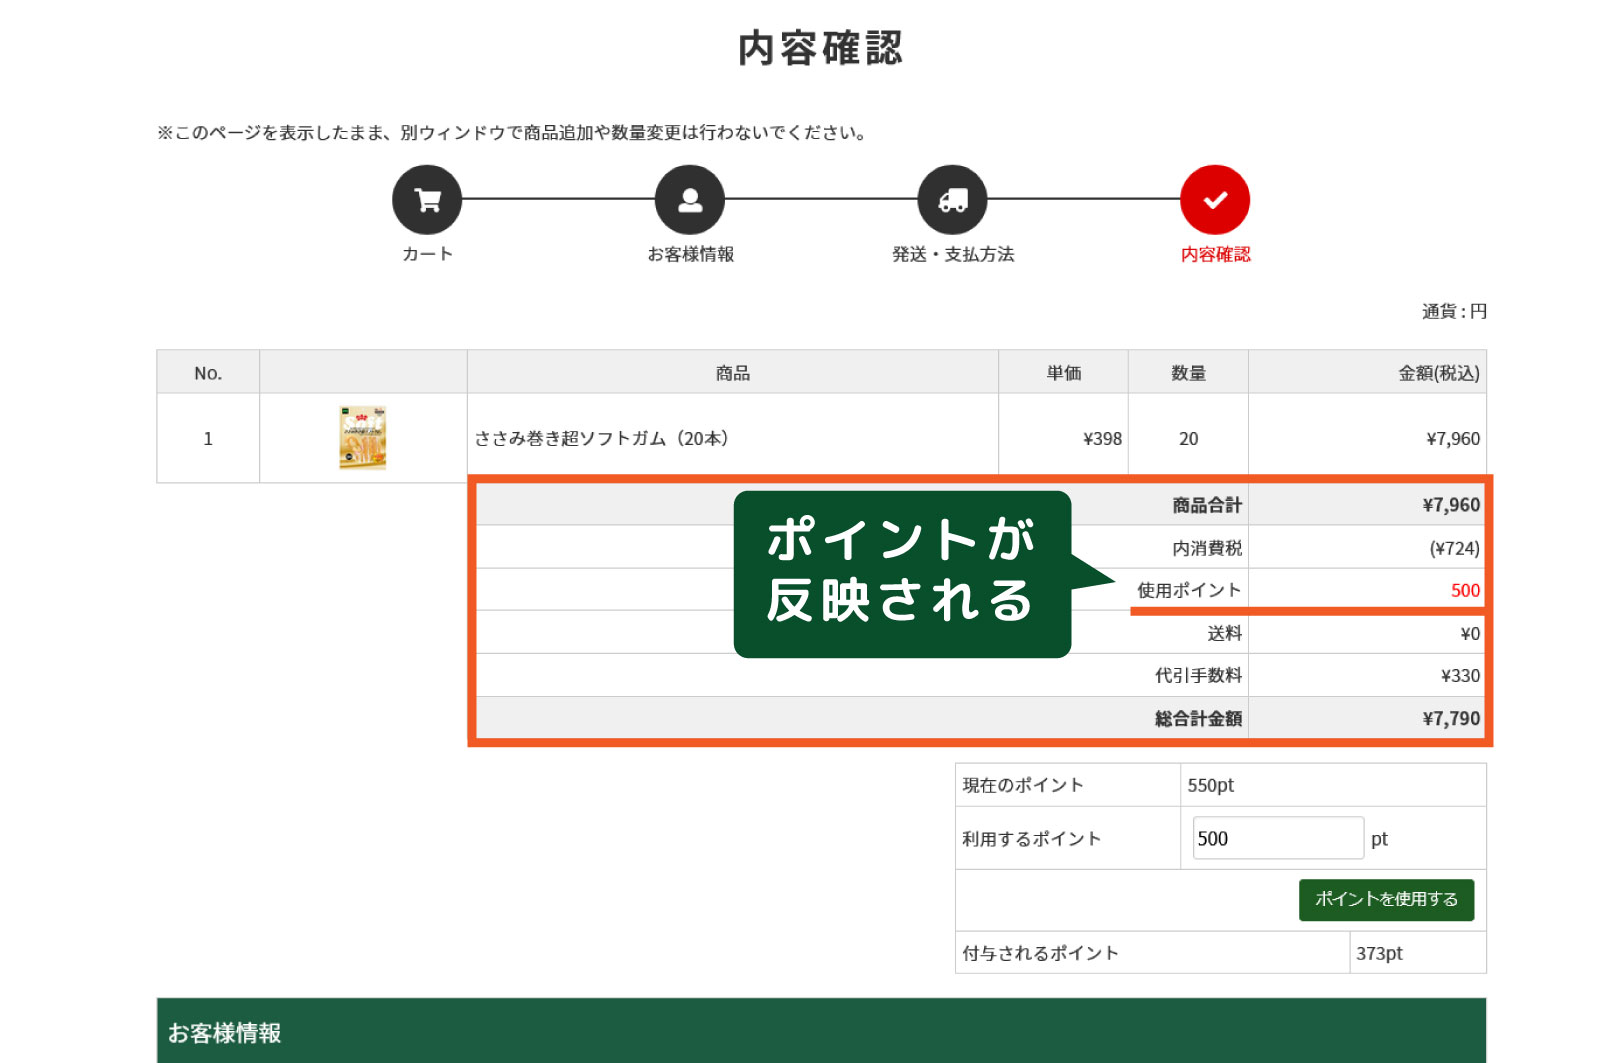Click the 代引手数料 label

point(1198,675)
